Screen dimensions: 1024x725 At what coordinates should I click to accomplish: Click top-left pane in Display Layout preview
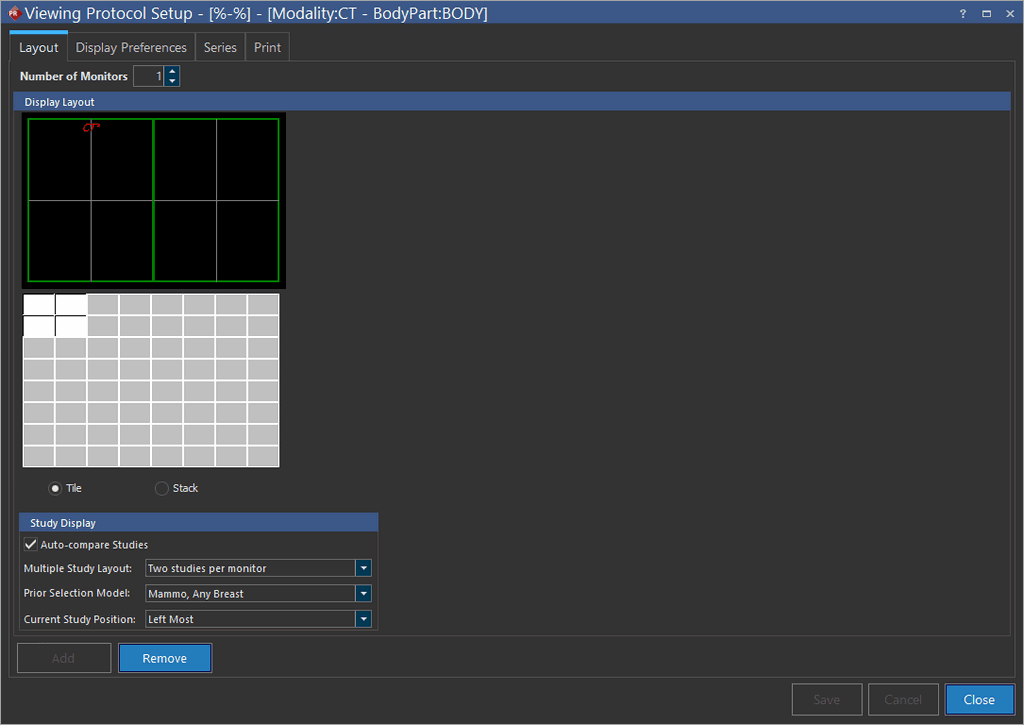tap(60, 160)
